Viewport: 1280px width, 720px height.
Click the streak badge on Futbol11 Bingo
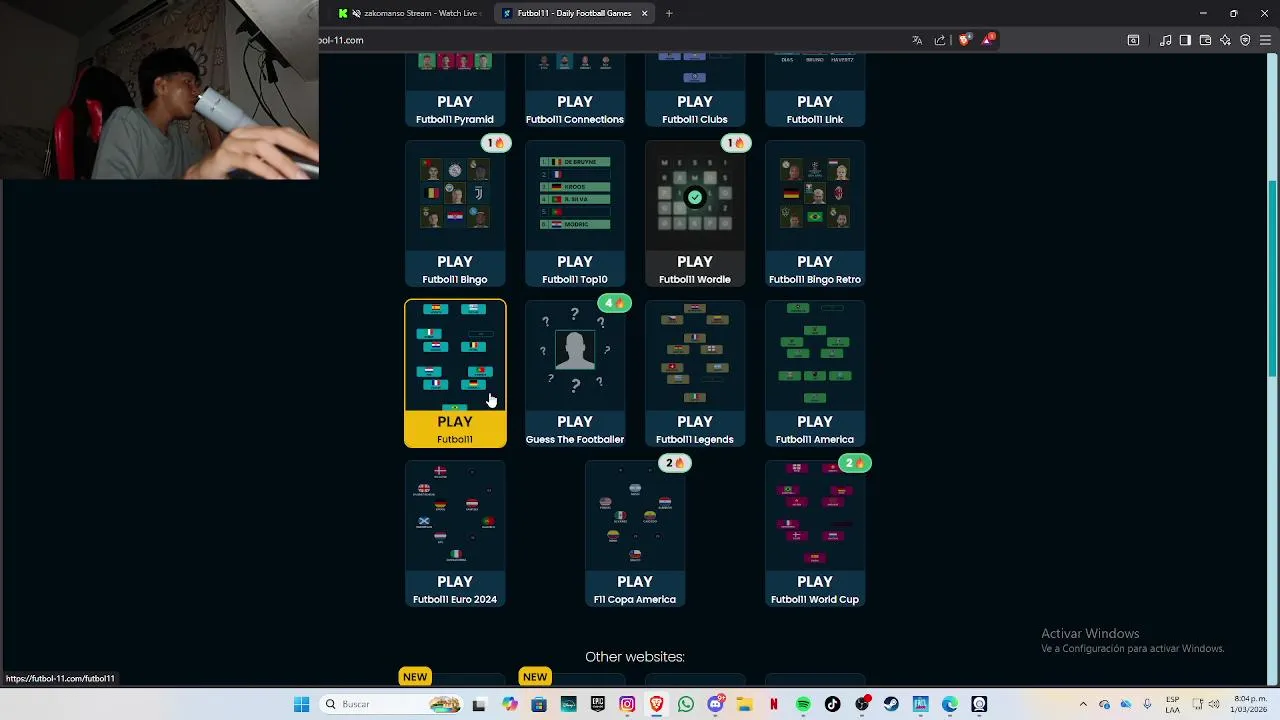point(496,143)
